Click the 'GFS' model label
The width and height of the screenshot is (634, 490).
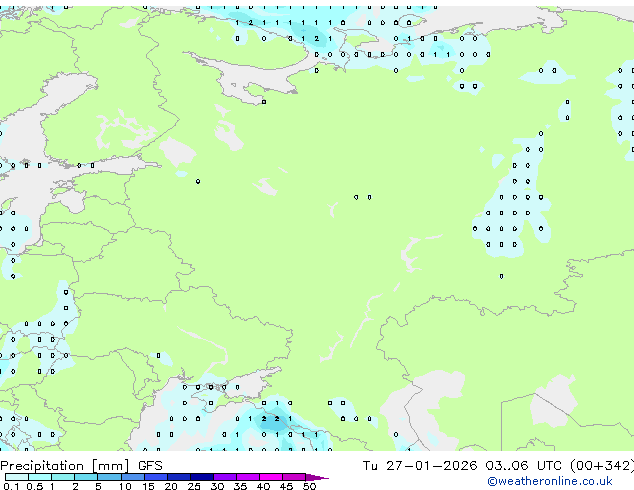point(150,466)
